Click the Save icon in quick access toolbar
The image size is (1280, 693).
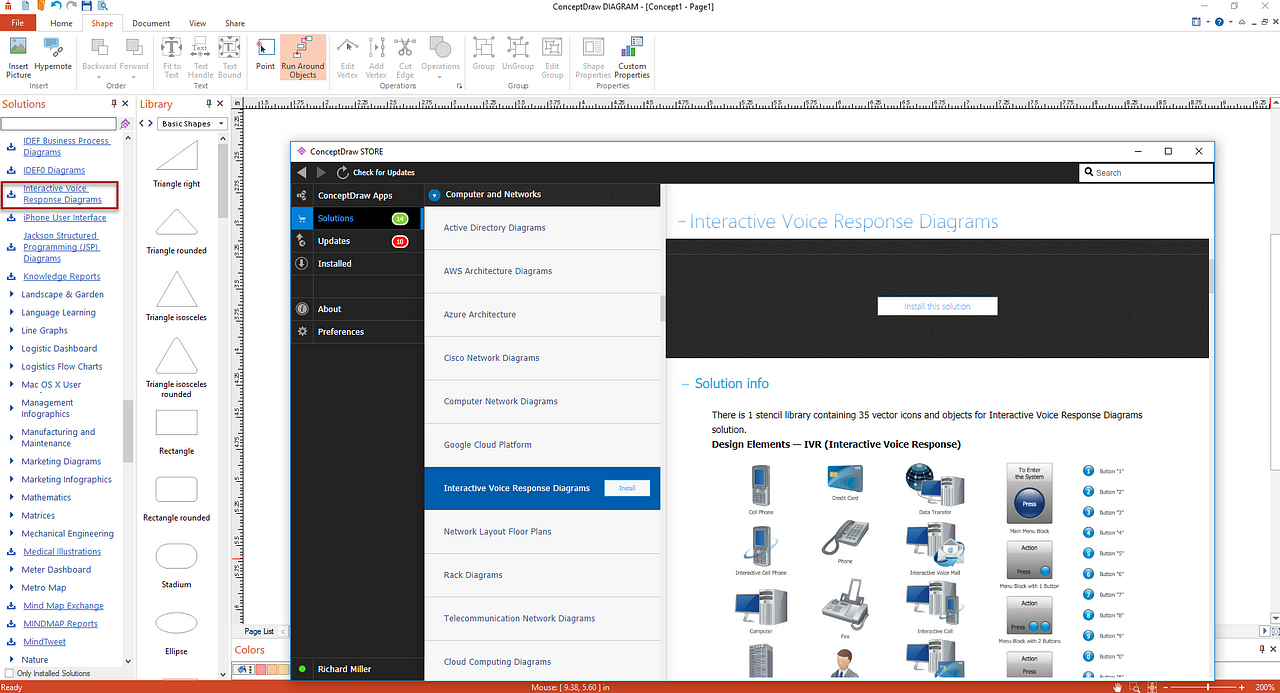pyautogui.click(x=86, y=6)
